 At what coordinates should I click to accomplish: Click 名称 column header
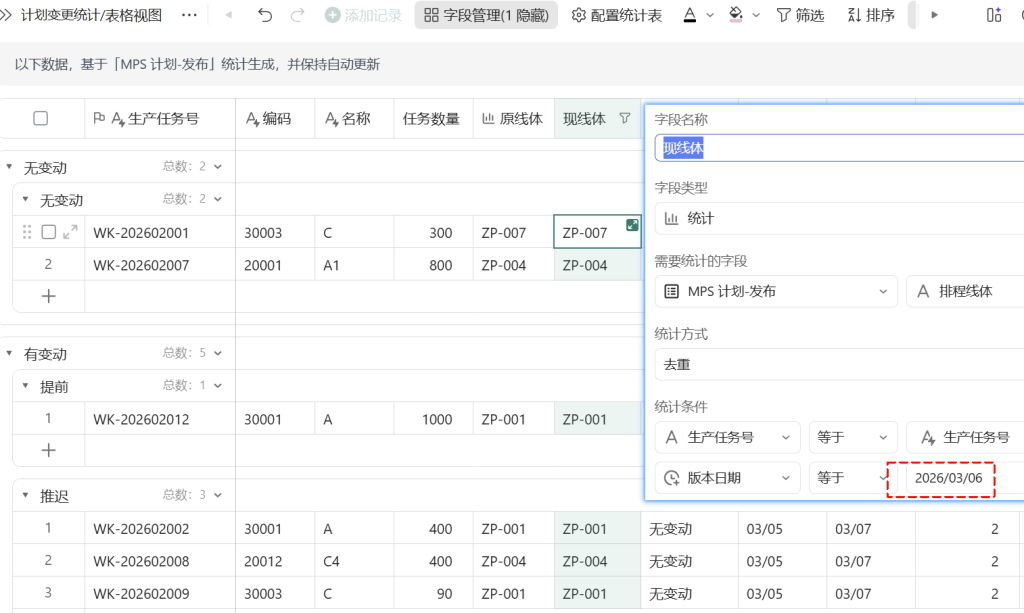(354, 118)
